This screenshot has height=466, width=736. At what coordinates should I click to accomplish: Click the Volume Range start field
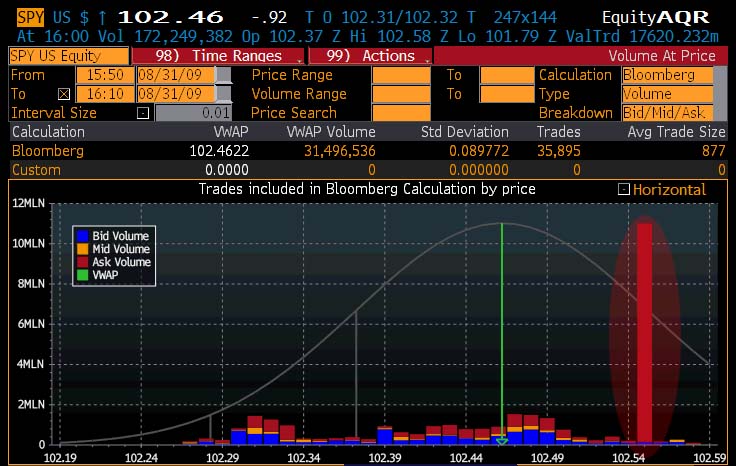point(401,94)
